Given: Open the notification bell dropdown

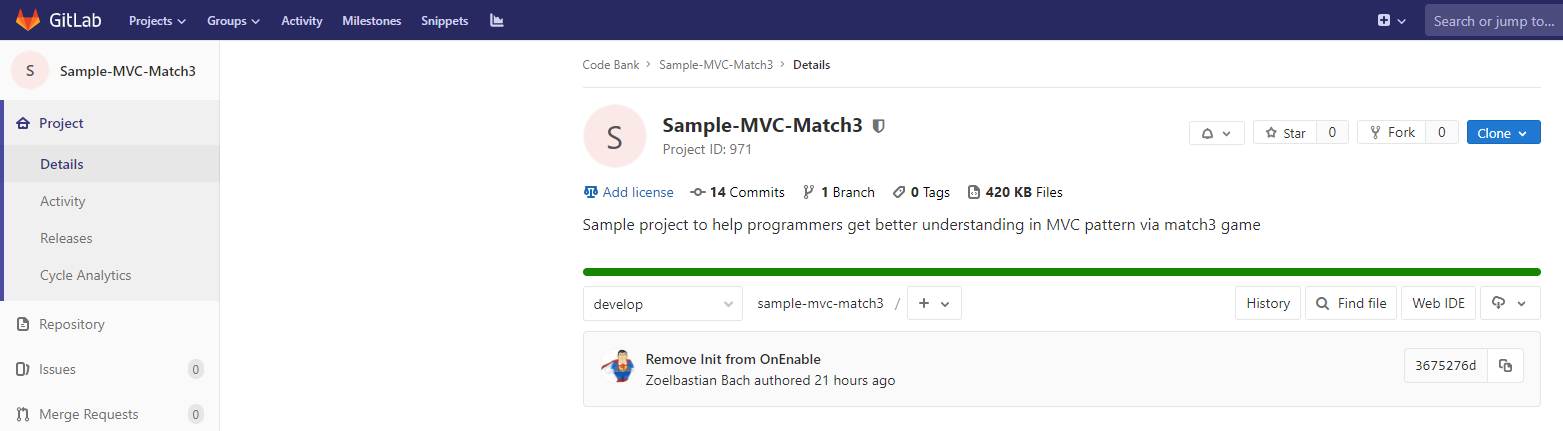Looking at the screenshot, I should [1216, 133].
